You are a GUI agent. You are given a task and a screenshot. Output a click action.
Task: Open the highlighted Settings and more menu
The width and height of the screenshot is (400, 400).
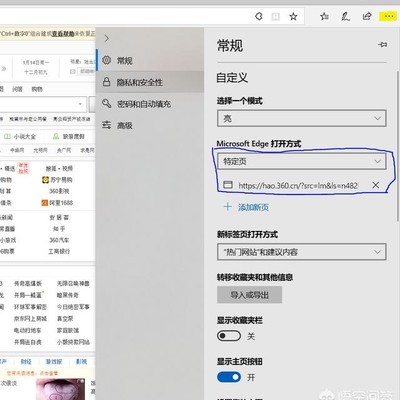point(388,16)
